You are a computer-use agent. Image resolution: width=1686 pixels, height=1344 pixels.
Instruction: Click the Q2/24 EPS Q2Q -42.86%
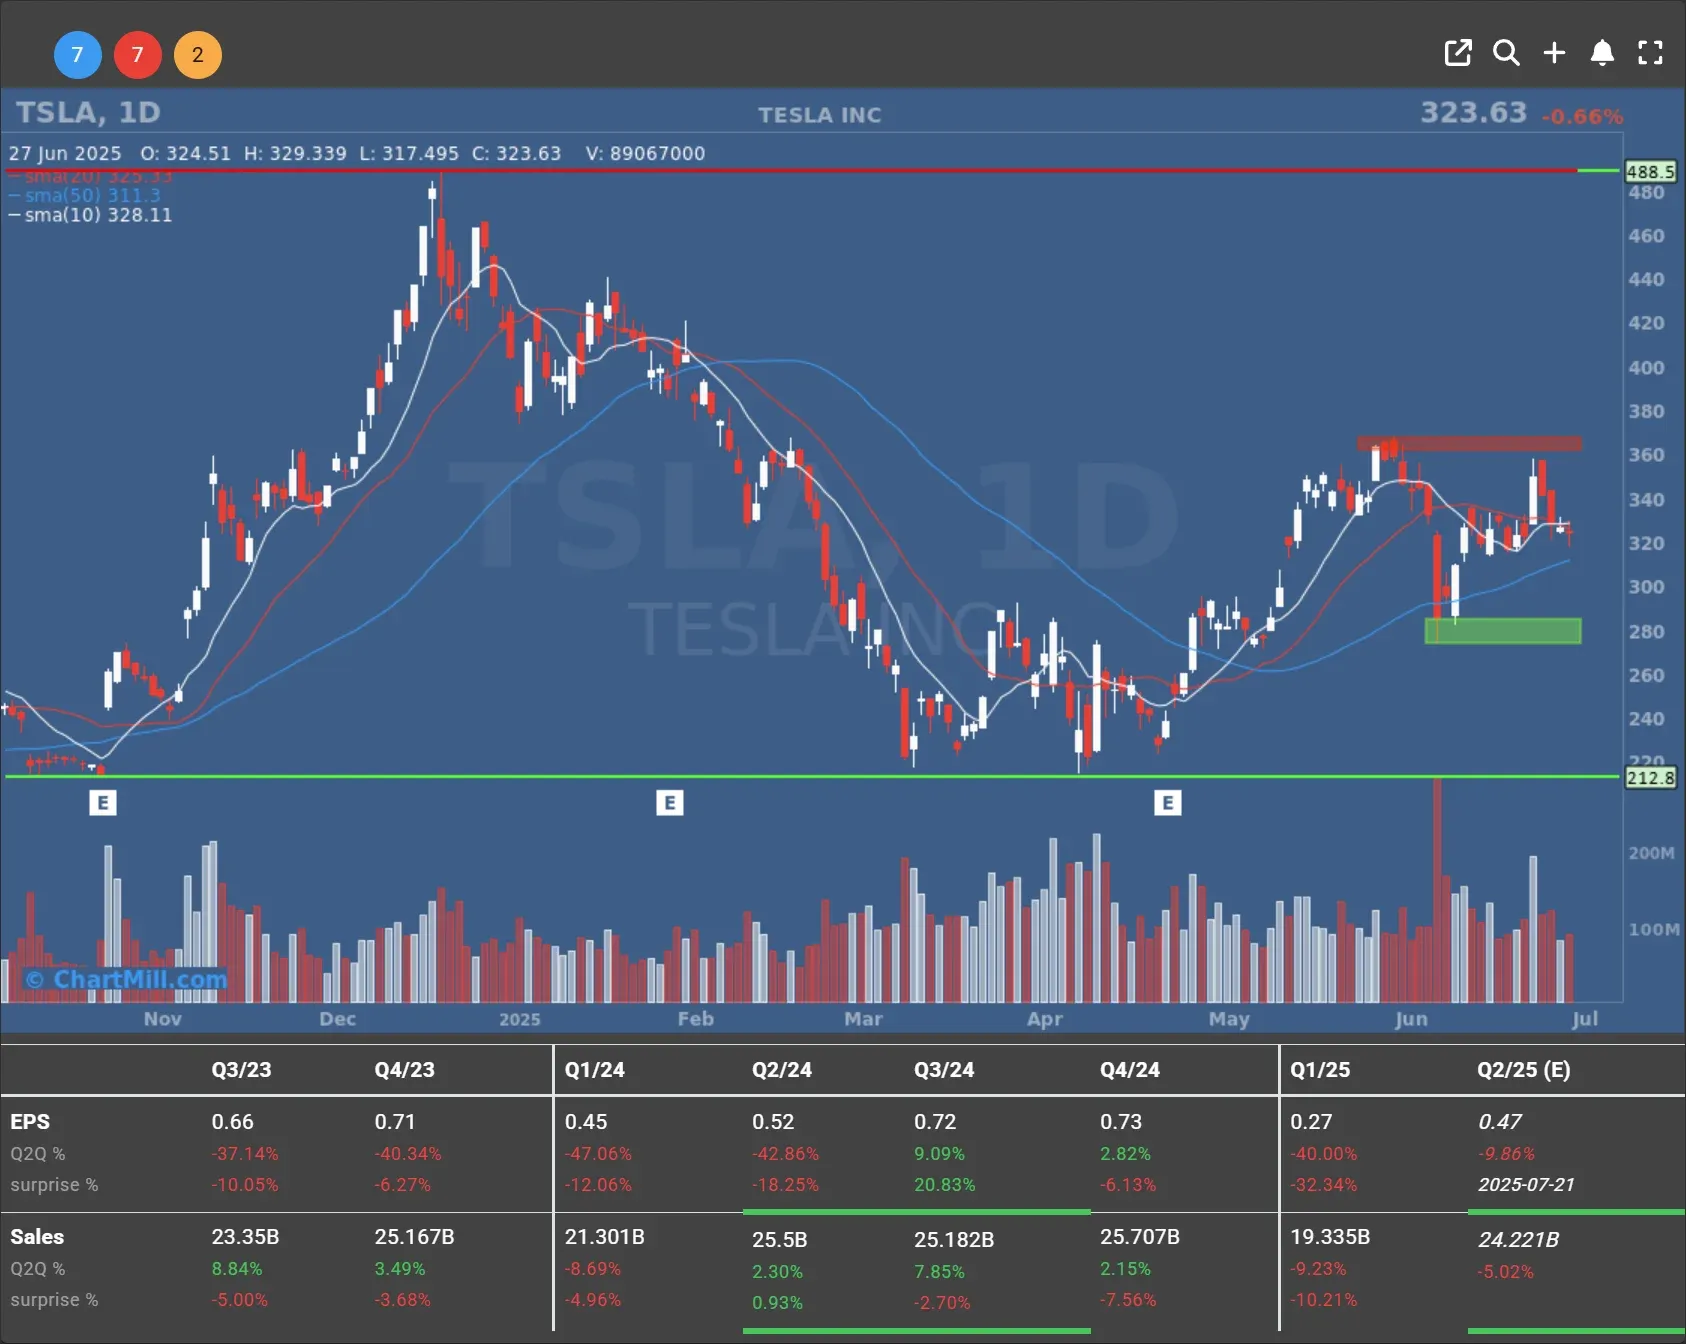pyautogui.click(x=785, y=1154)
